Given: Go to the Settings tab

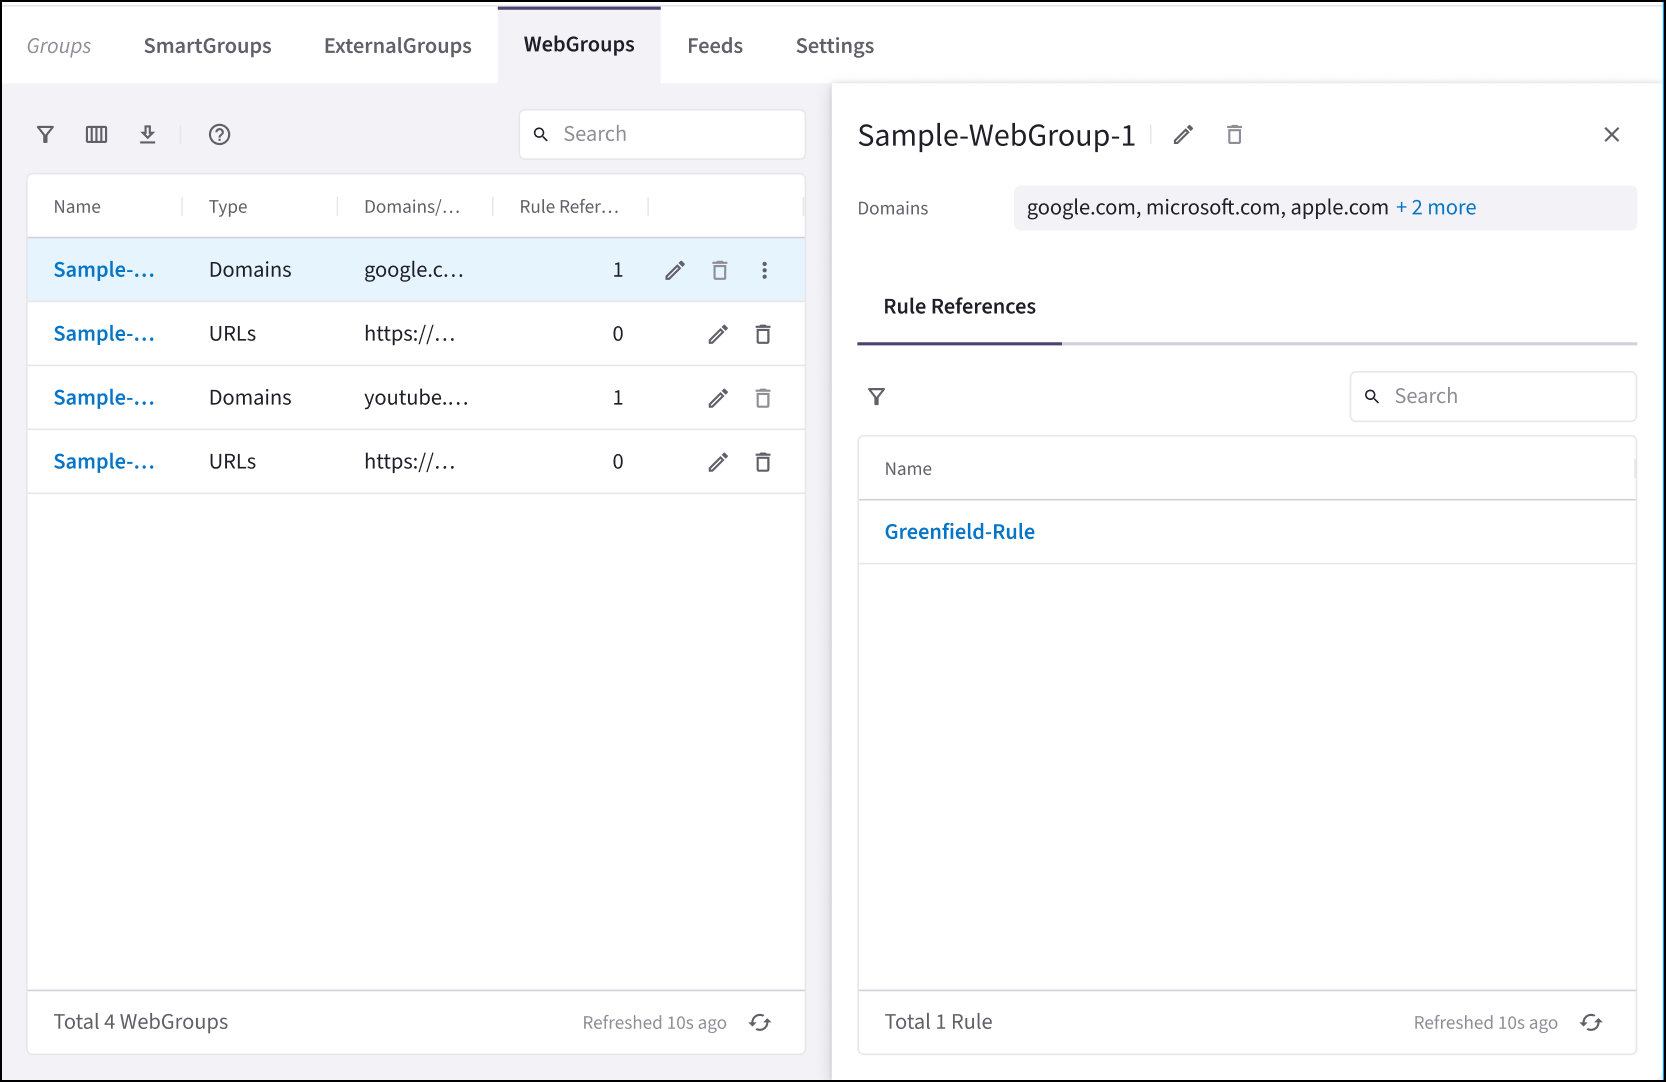Looking at the screenshot, I should tap(834, 45).
